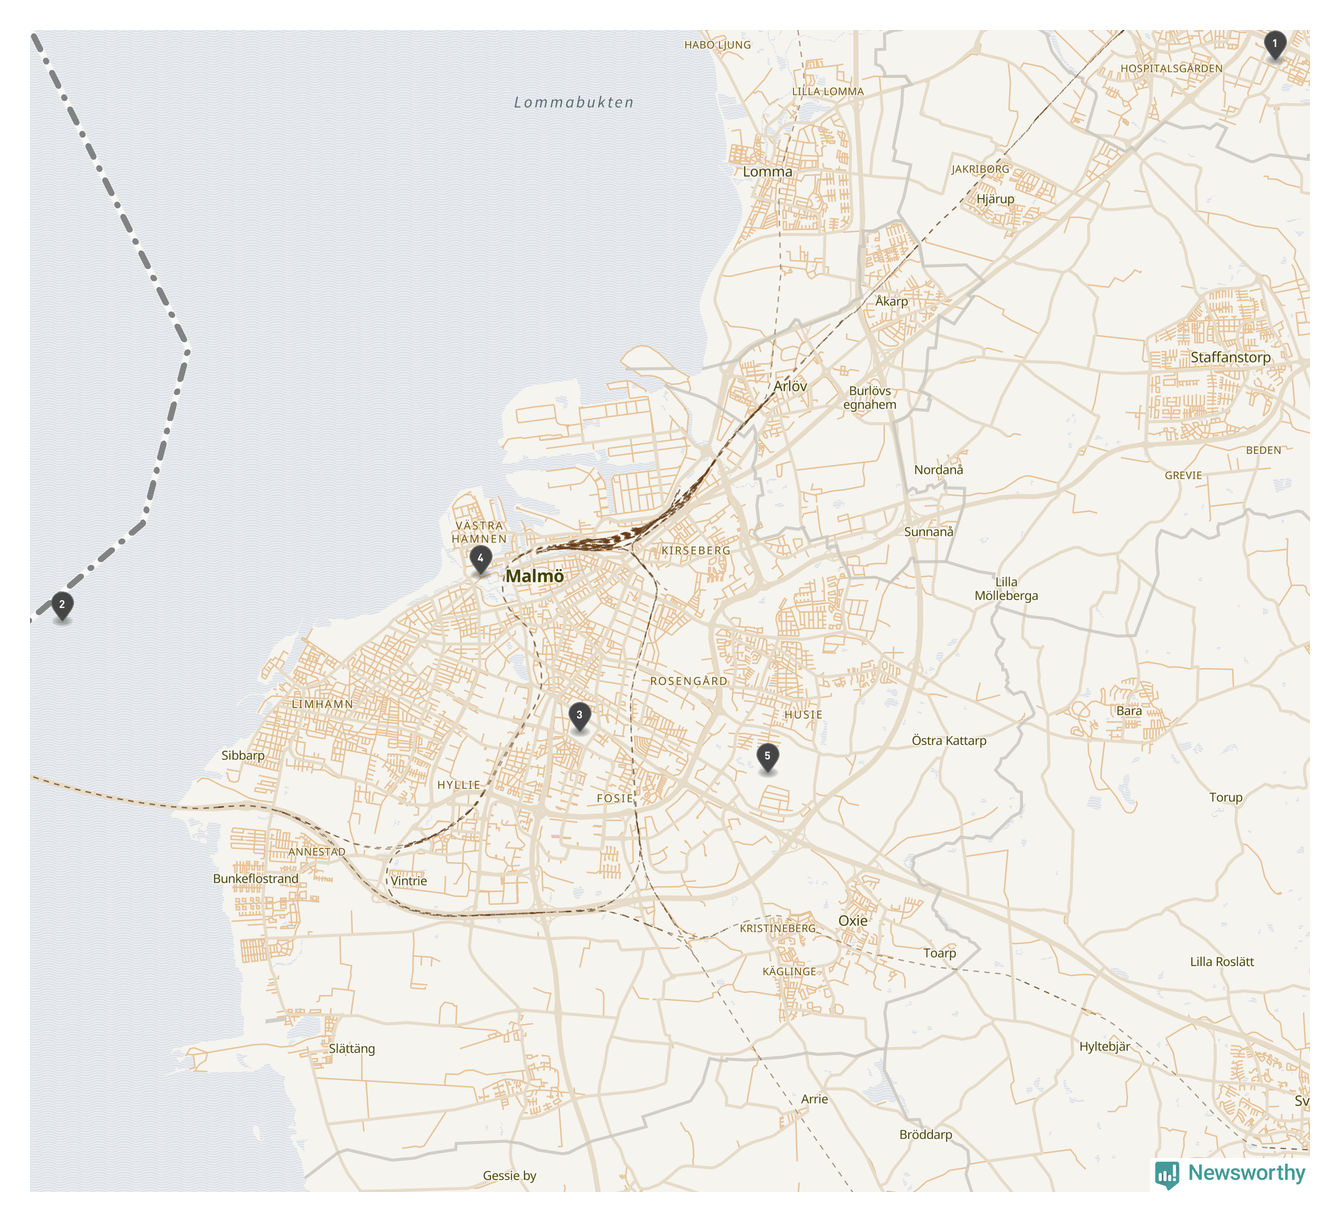The width and height of the screenshot is (1340, 1222).
Task: Select the Hjärup label
Action: [995, 199]
